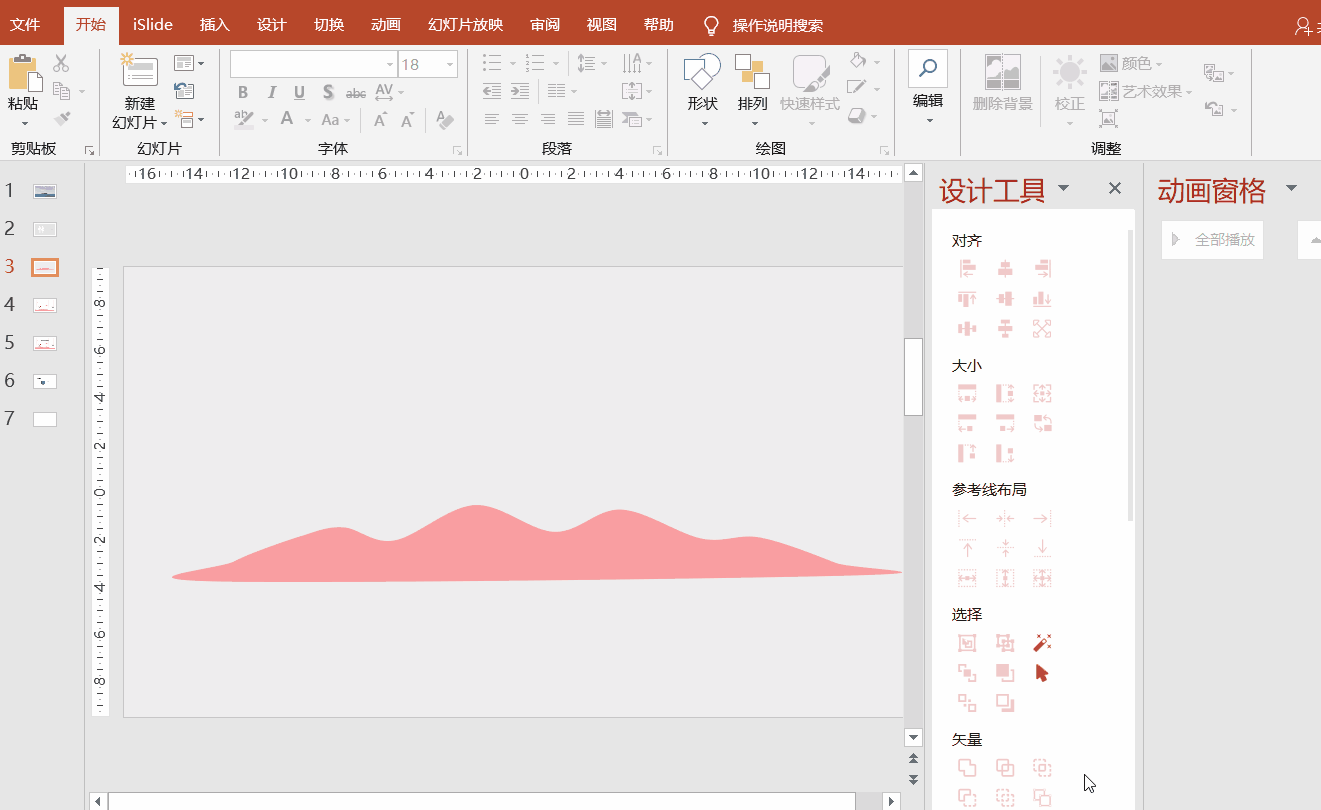Image resolution: width=1321 pixels, height=810 pixels.
Task: Open the font name dropdown
Action: [x=390, y=65]
